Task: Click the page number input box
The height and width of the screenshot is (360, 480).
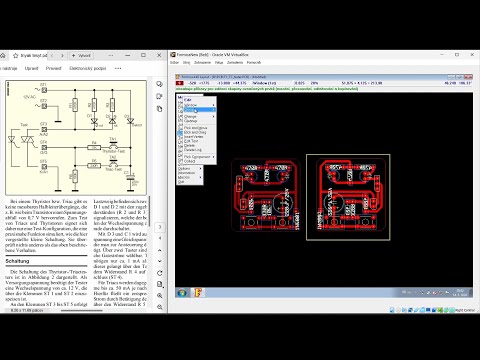Action: [x=160, y=227]
